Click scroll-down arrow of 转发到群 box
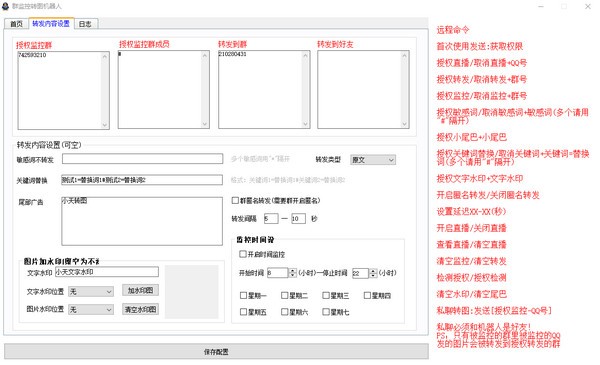 tap(305, 124)
